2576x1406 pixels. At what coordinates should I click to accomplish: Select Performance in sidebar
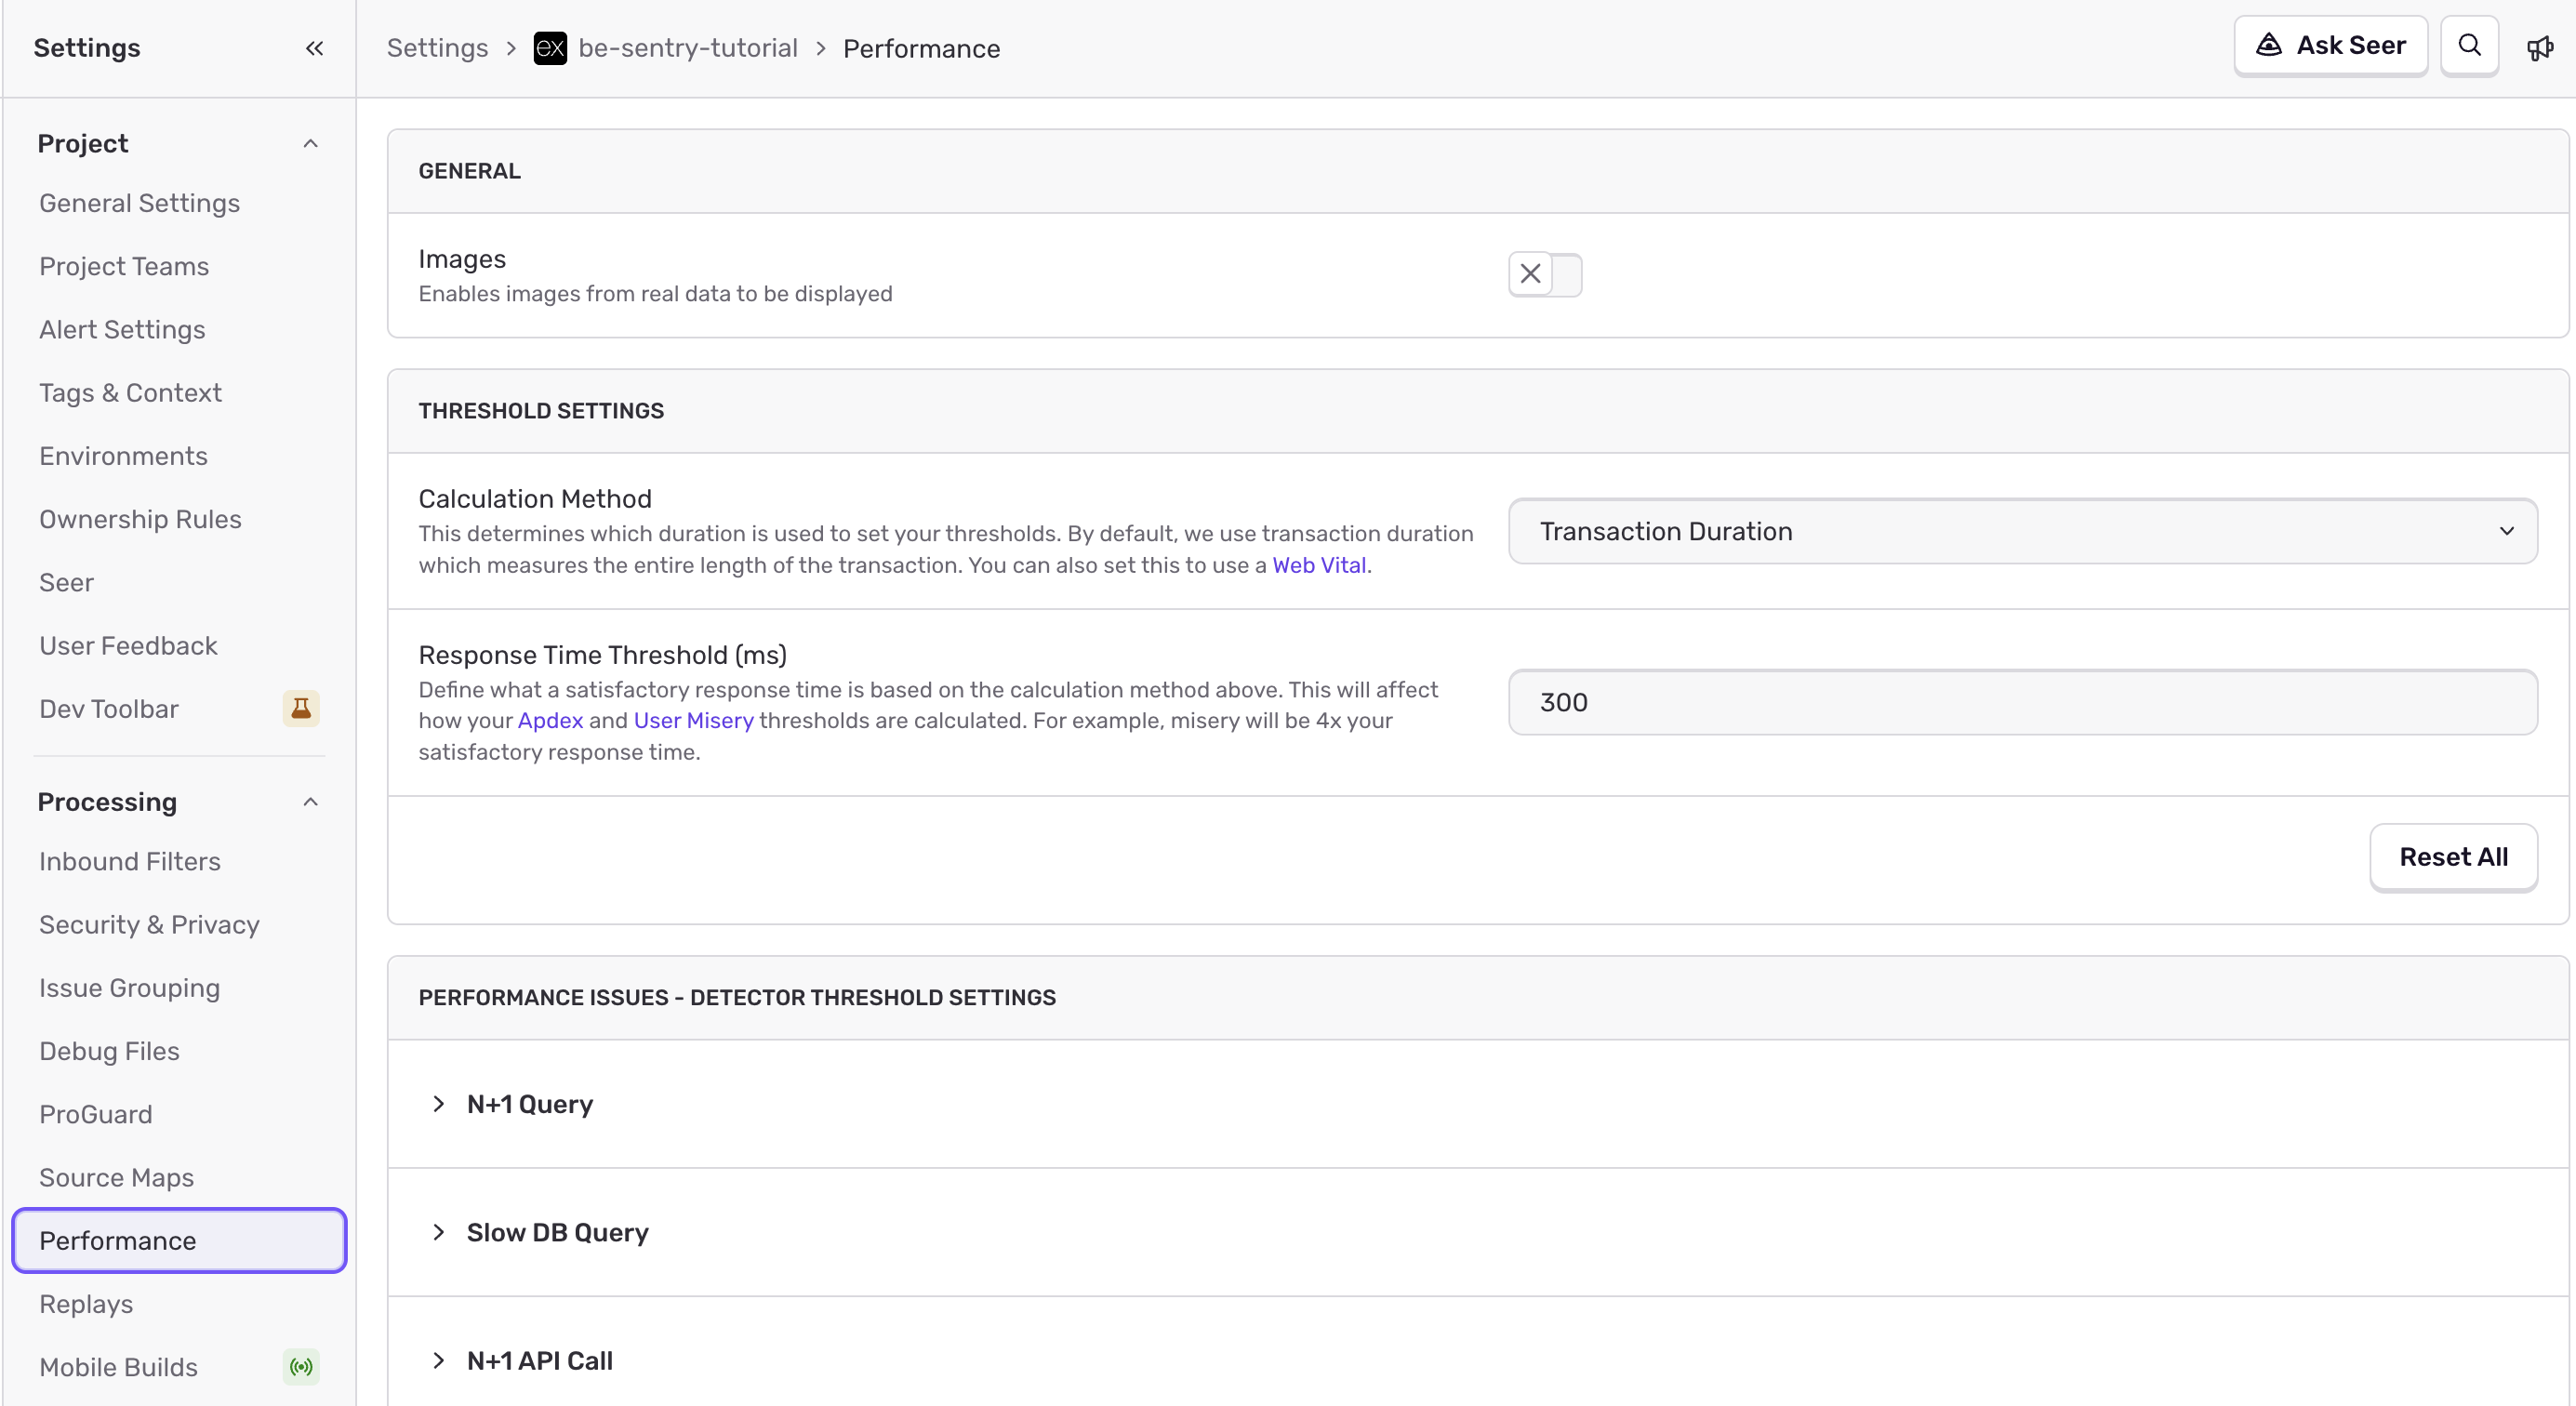(179, 1240)
